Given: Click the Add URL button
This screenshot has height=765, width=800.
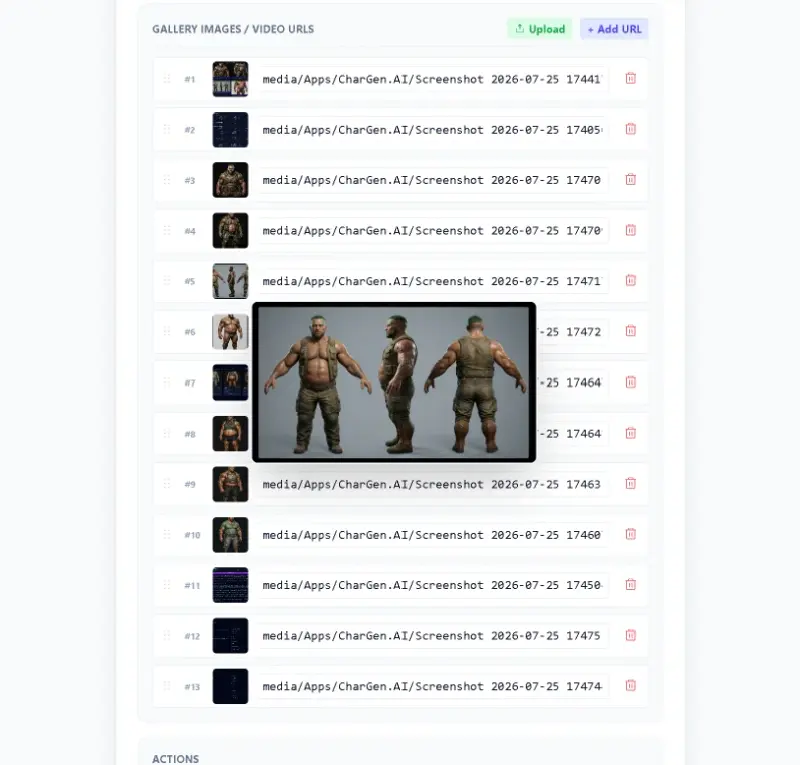Looking at the screenshot, I should pos(614,29).
